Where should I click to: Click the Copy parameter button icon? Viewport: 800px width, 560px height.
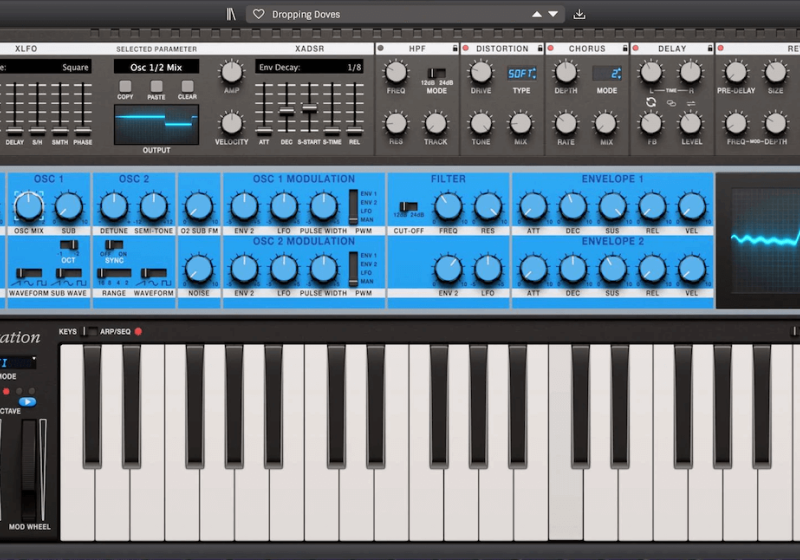point(125,87)
